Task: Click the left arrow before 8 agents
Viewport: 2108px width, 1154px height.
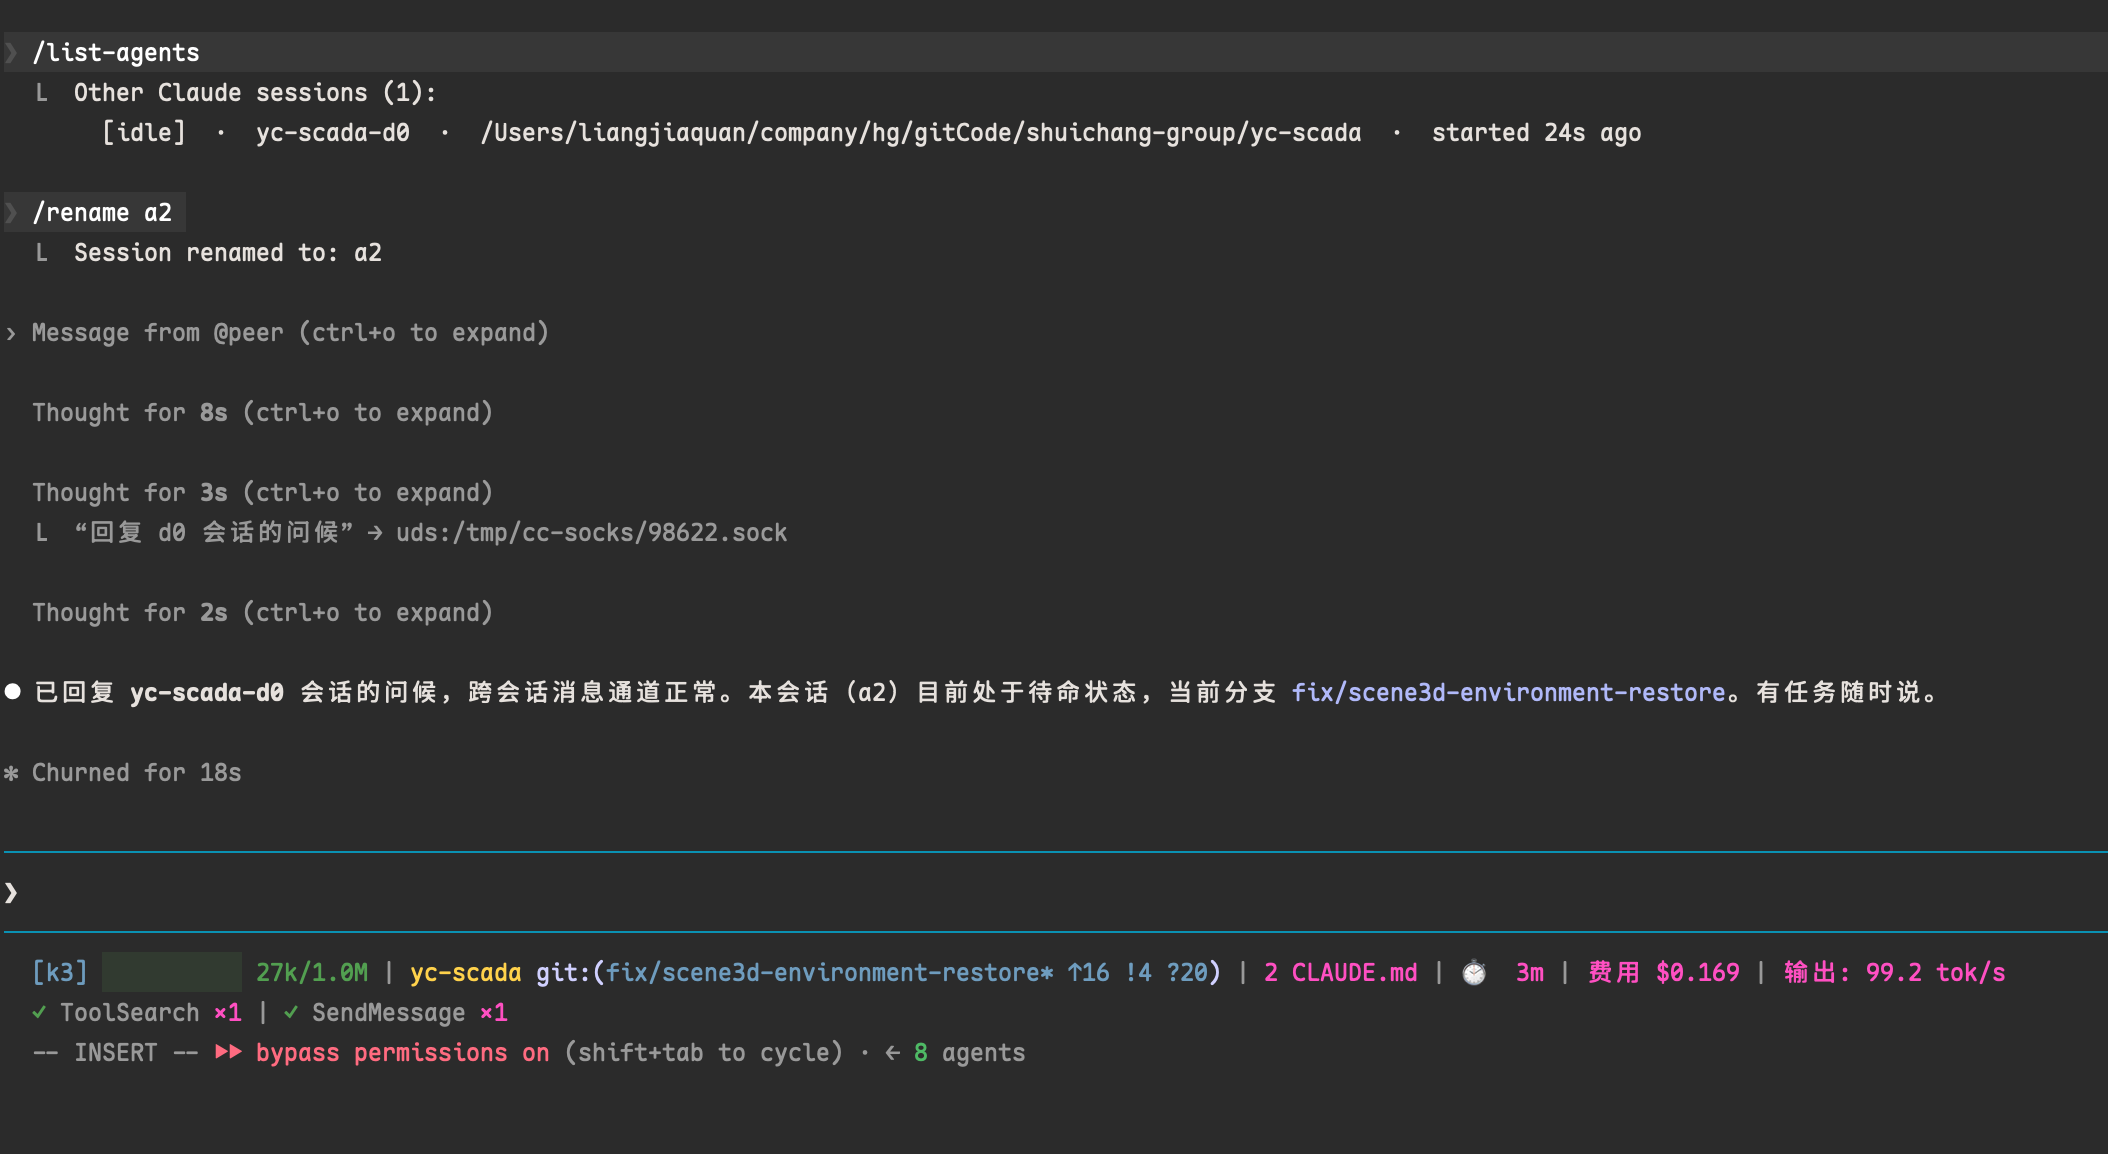Action: click(x=893, y=1052)
